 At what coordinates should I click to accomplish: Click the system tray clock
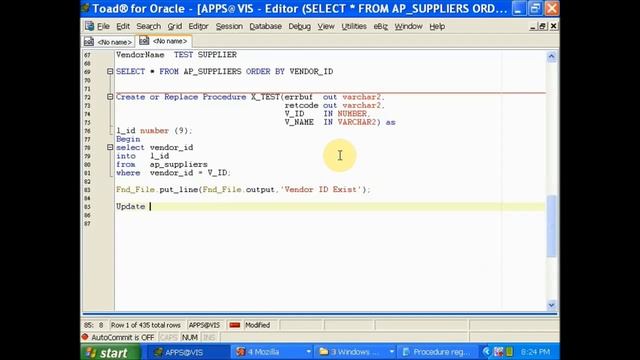(536, 352)
